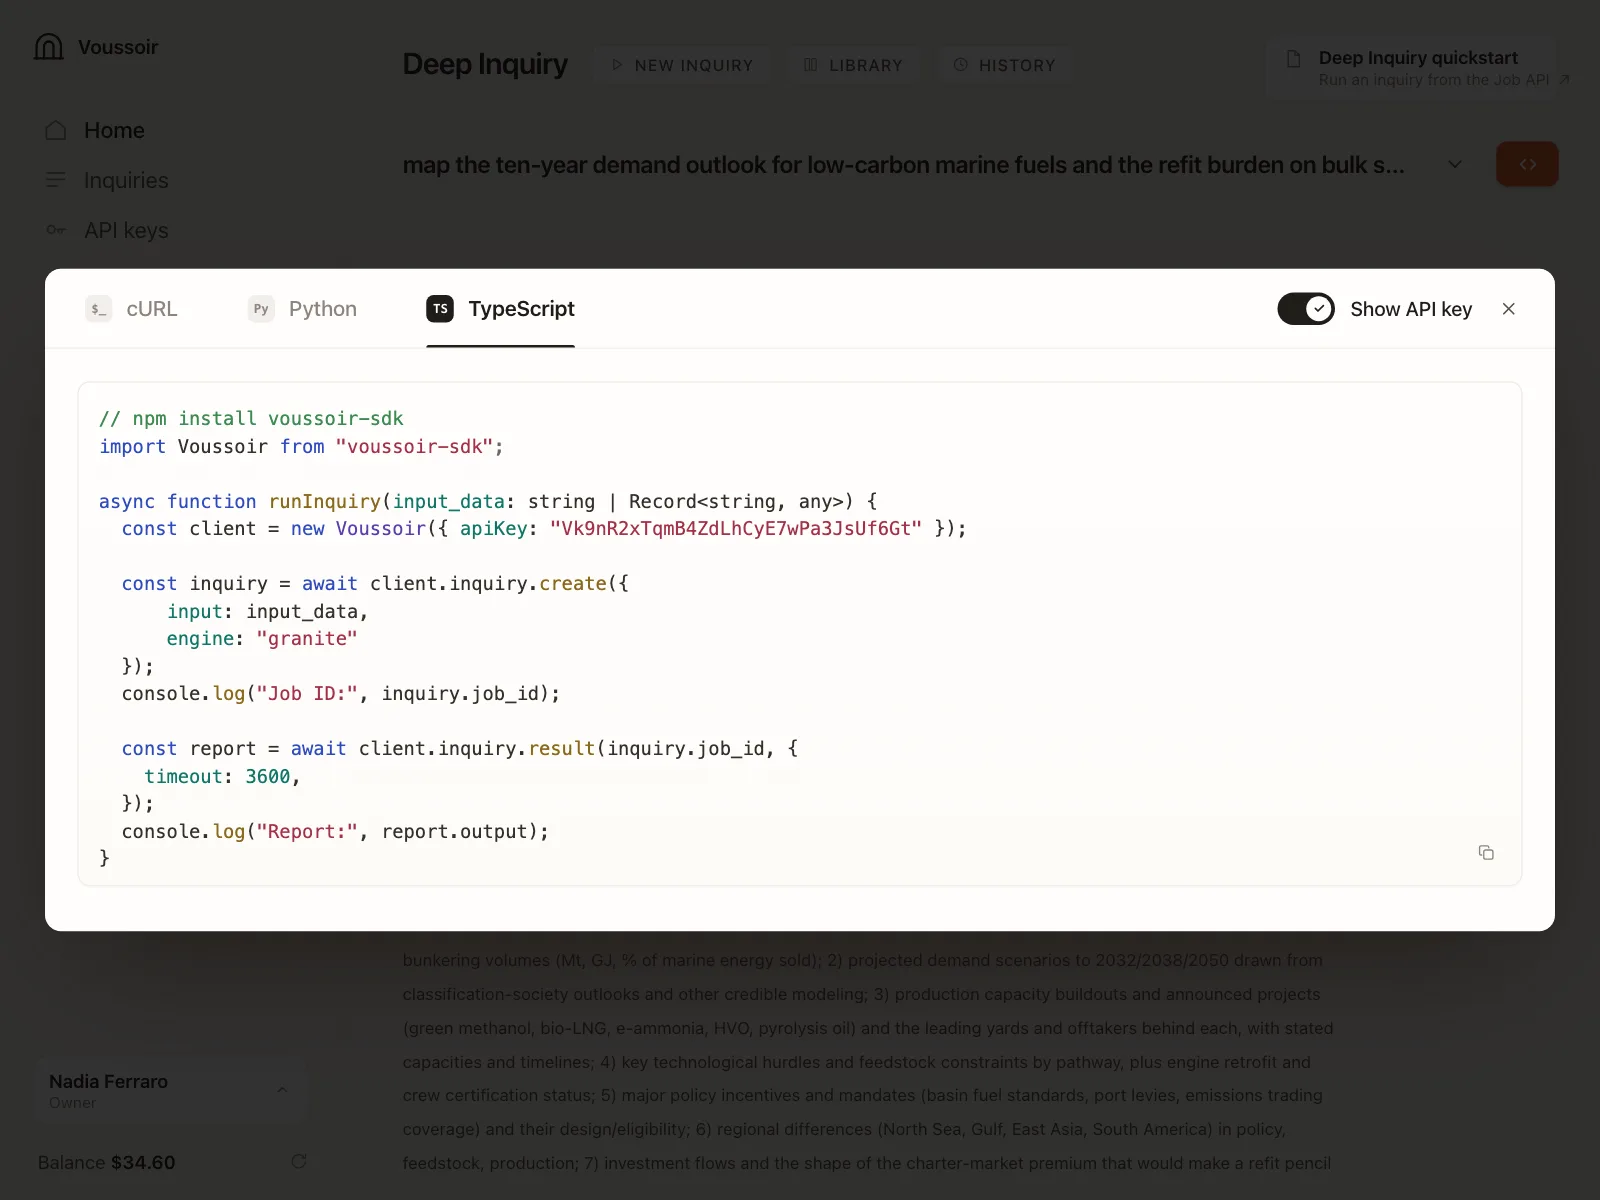Viewport: 1600px width, 1200px height.
Task: Open the Nadia Ferraro account menu
Action: (x=170, y=1091)
